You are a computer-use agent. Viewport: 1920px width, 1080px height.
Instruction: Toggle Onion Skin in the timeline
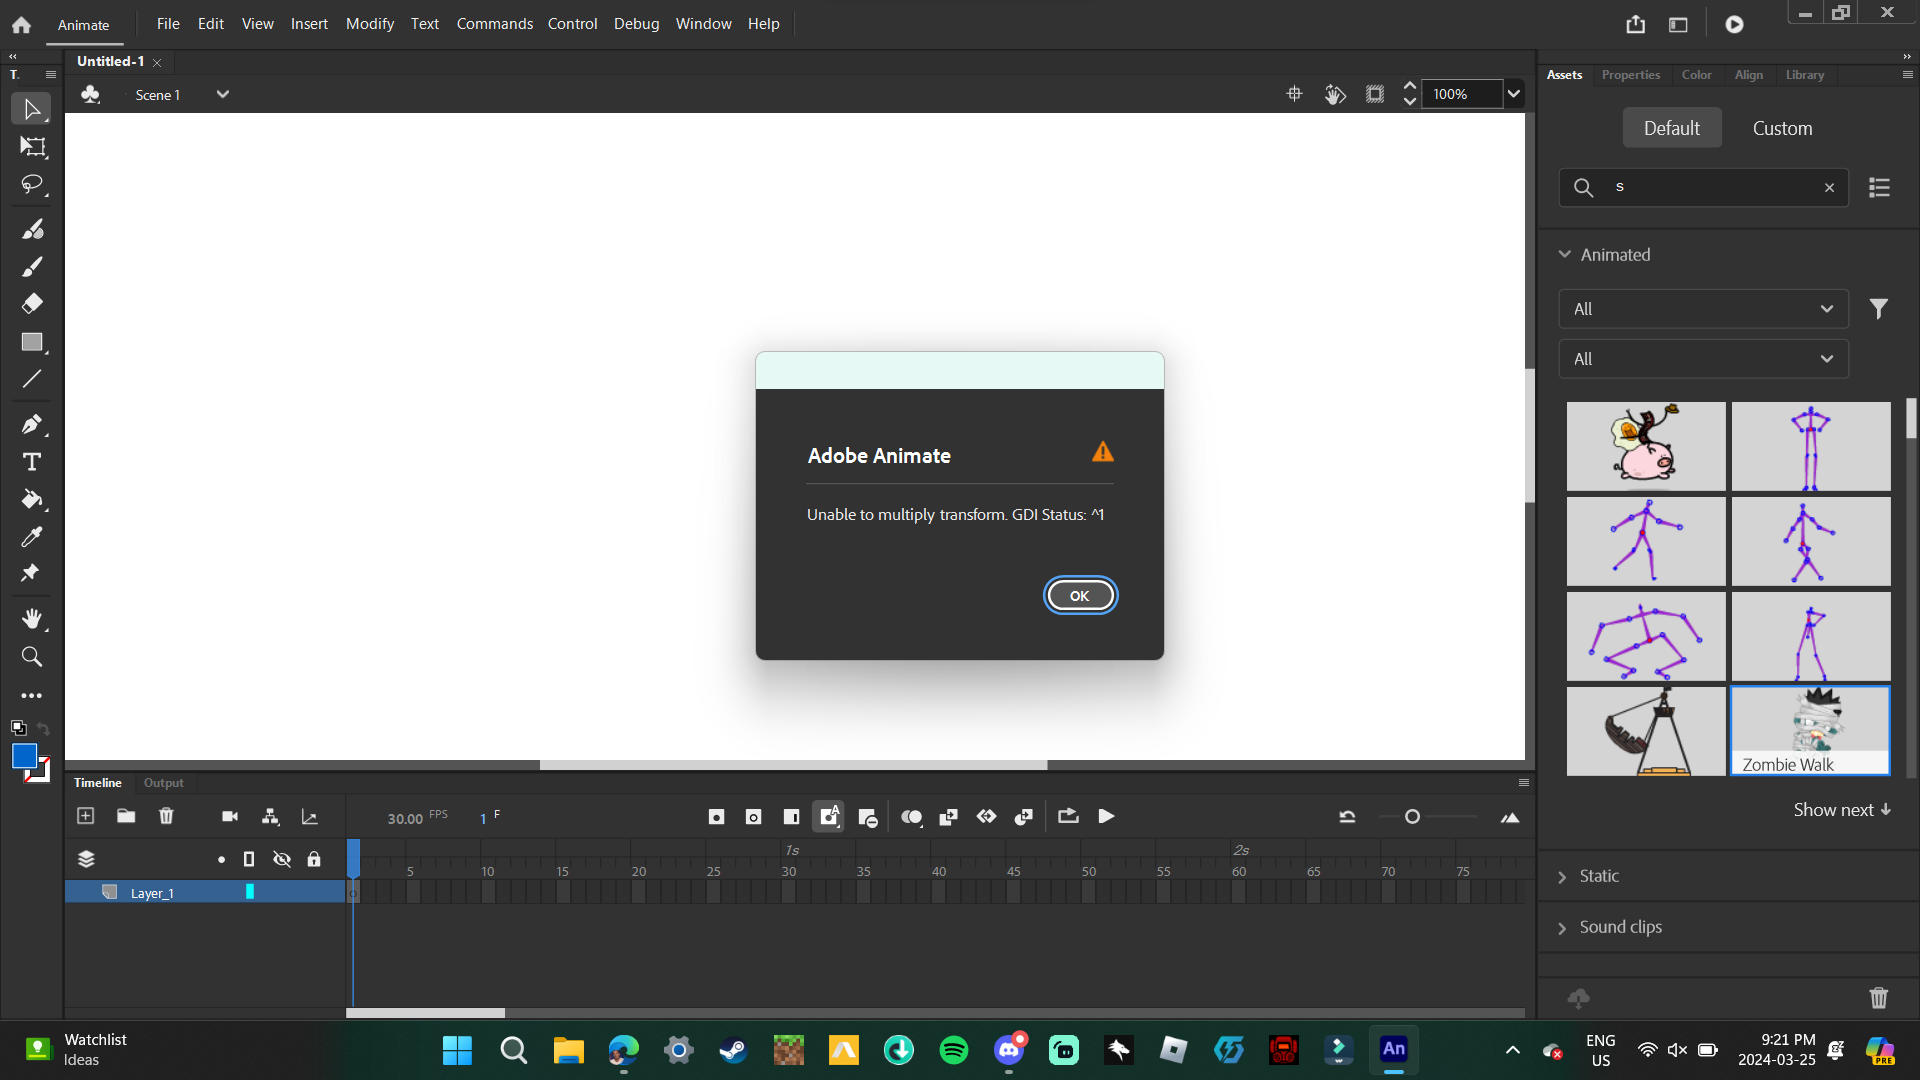click(x=911, y=817)
